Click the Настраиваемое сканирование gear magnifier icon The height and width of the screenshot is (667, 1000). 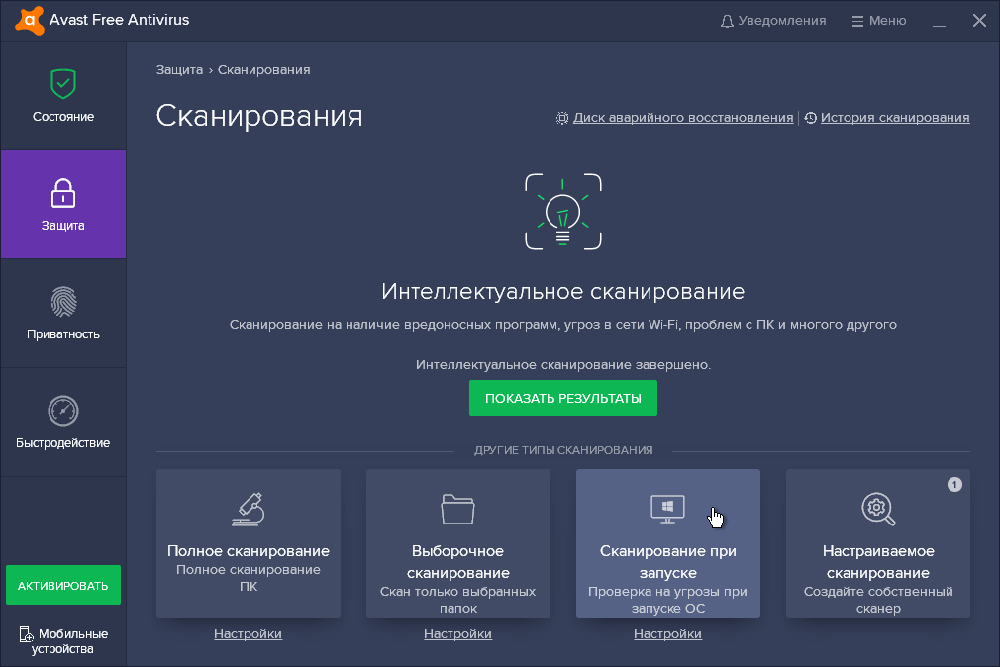[x=877, y=508]
